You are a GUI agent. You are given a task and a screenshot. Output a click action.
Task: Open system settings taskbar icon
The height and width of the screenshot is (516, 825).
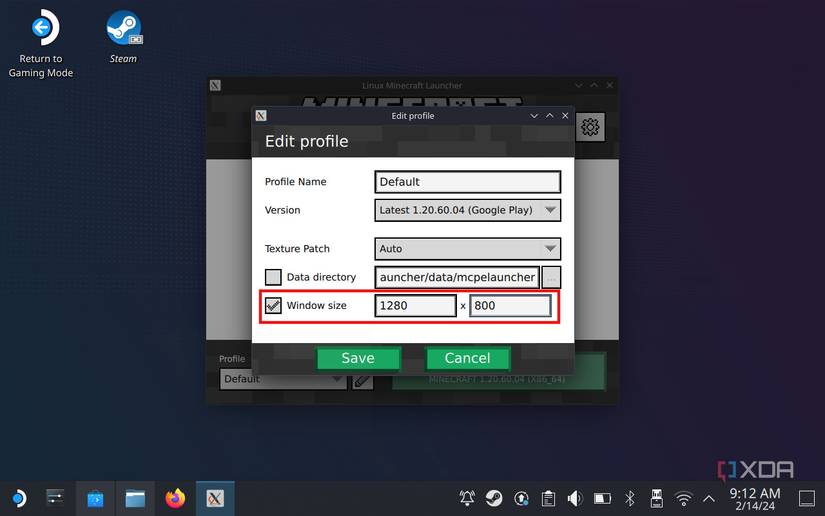55,498
